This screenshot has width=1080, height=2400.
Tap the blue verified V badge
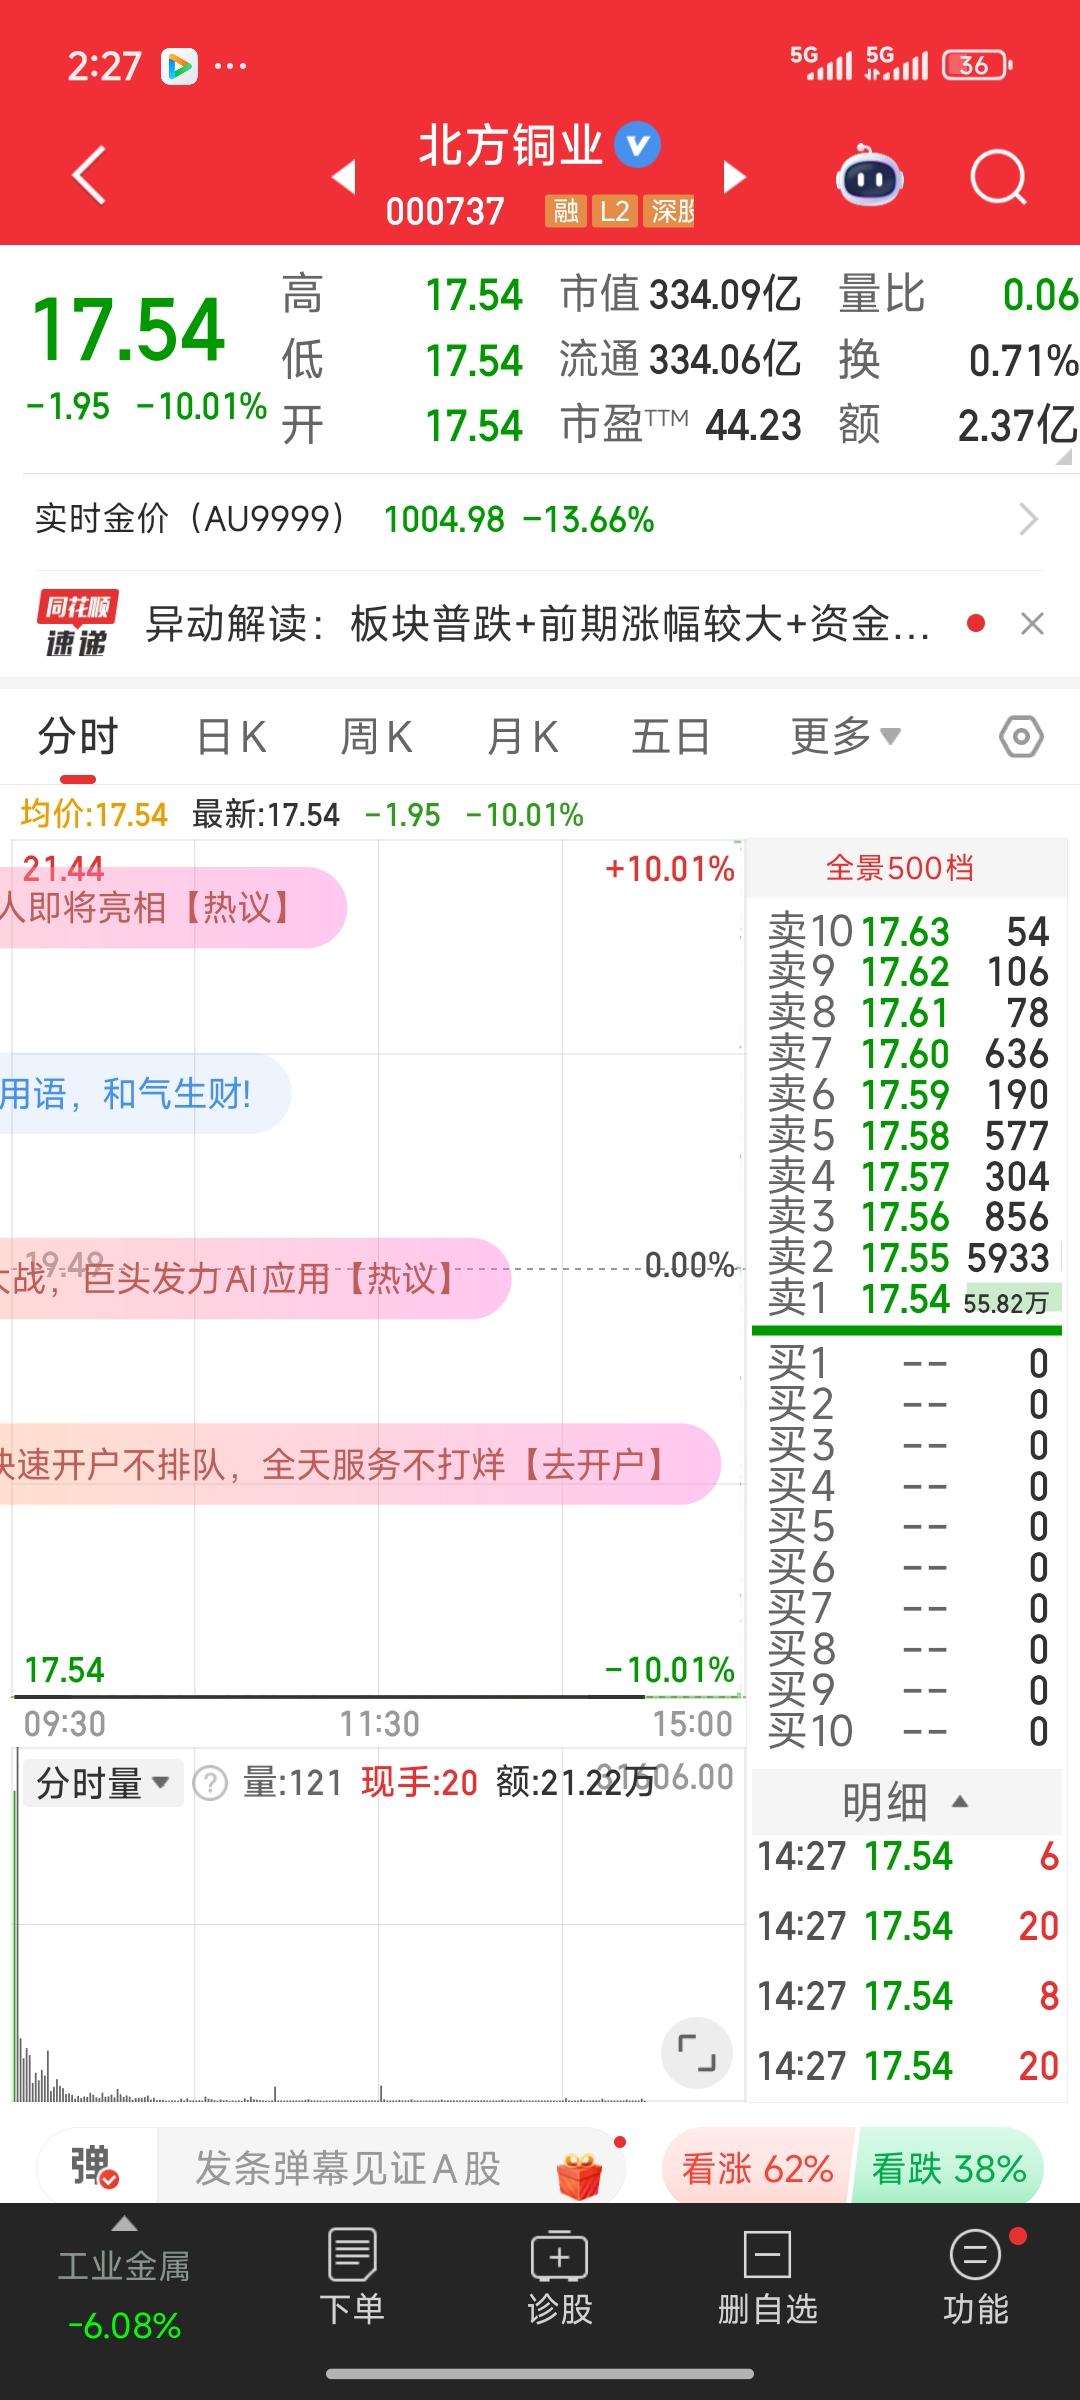coord(637,145)
